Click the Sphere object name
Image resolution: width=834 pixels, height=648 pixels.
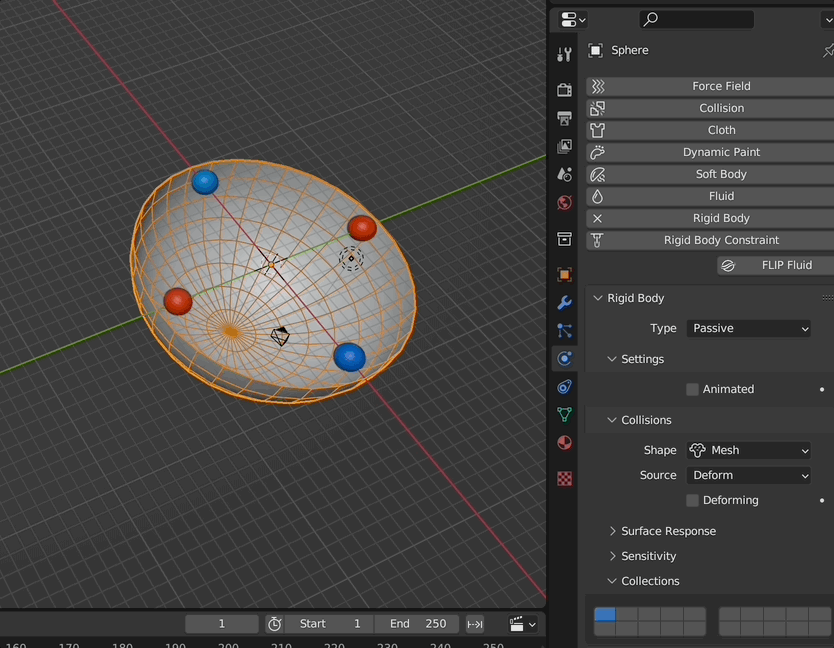point(630,51)
